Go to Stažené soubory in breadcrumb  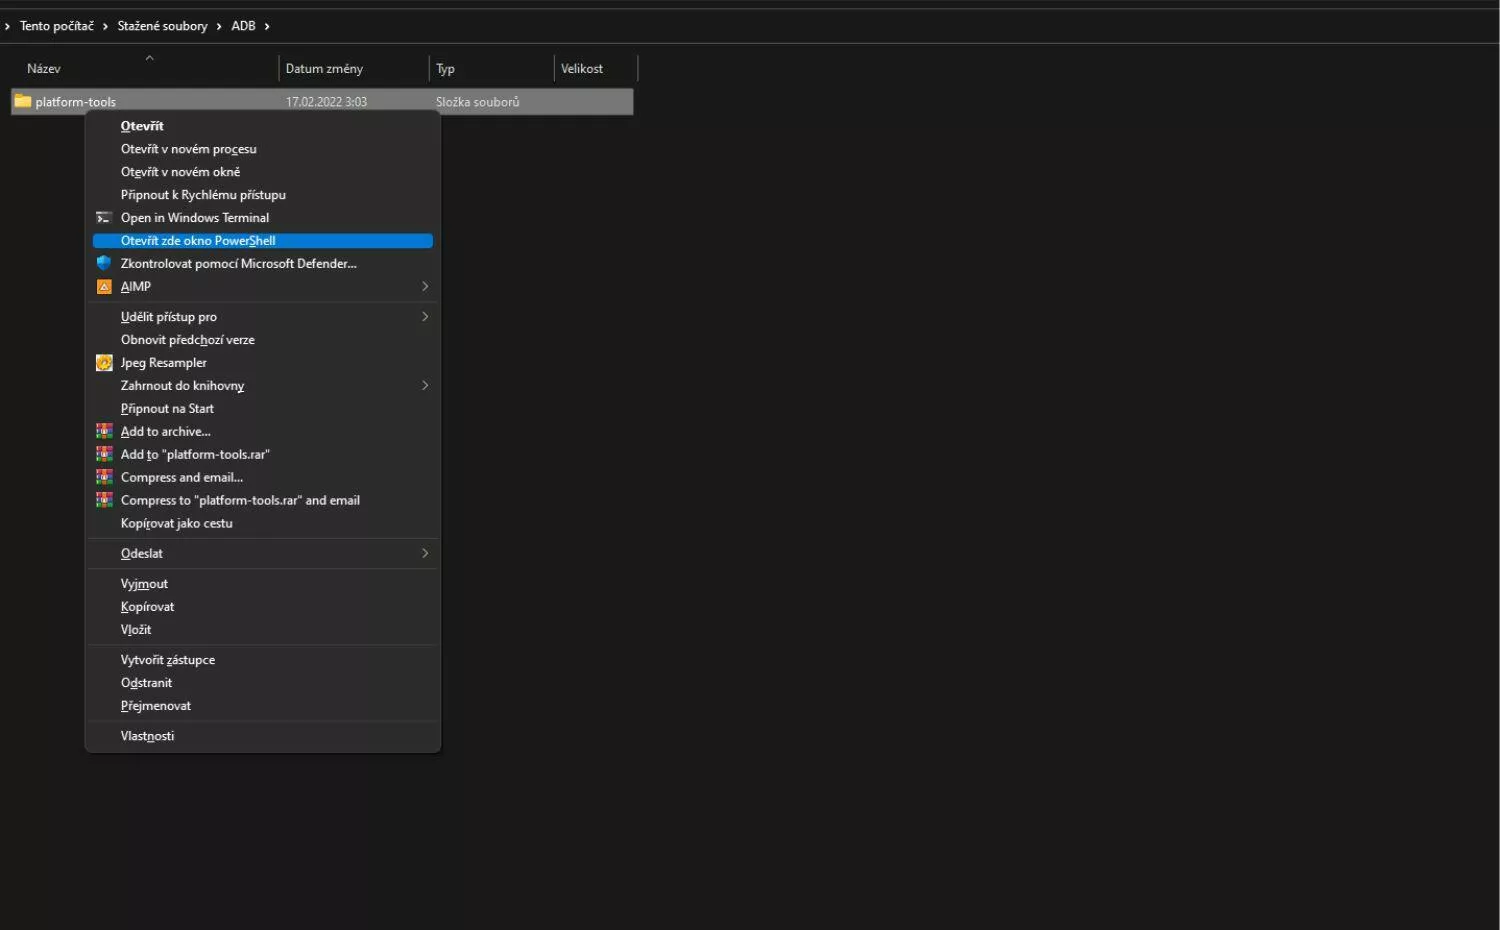tap(162, 26)
